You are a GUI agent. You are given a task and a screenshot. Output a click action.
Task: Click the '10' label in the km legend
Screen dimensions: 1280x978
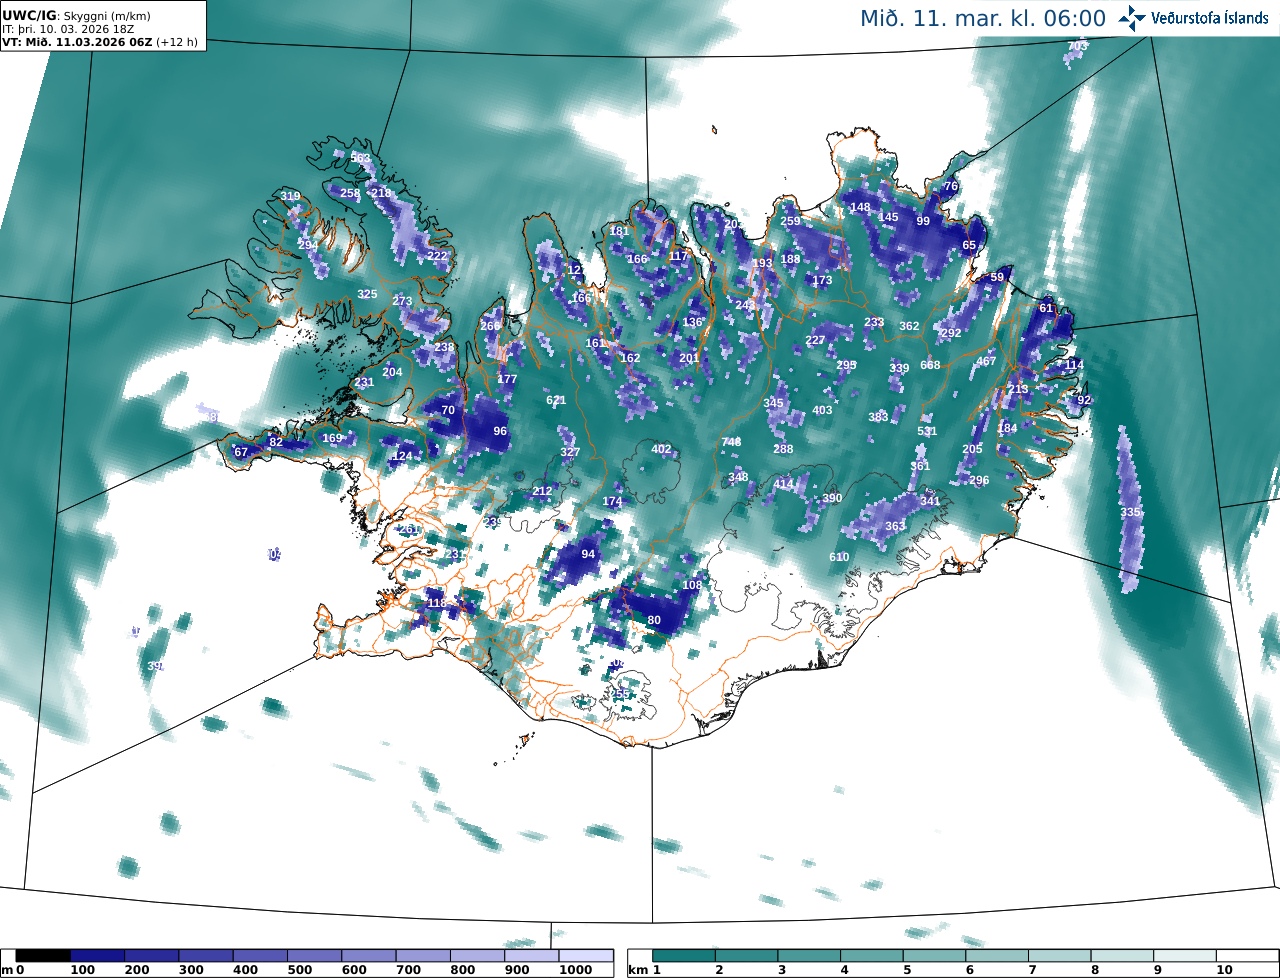coord(1223,970)
